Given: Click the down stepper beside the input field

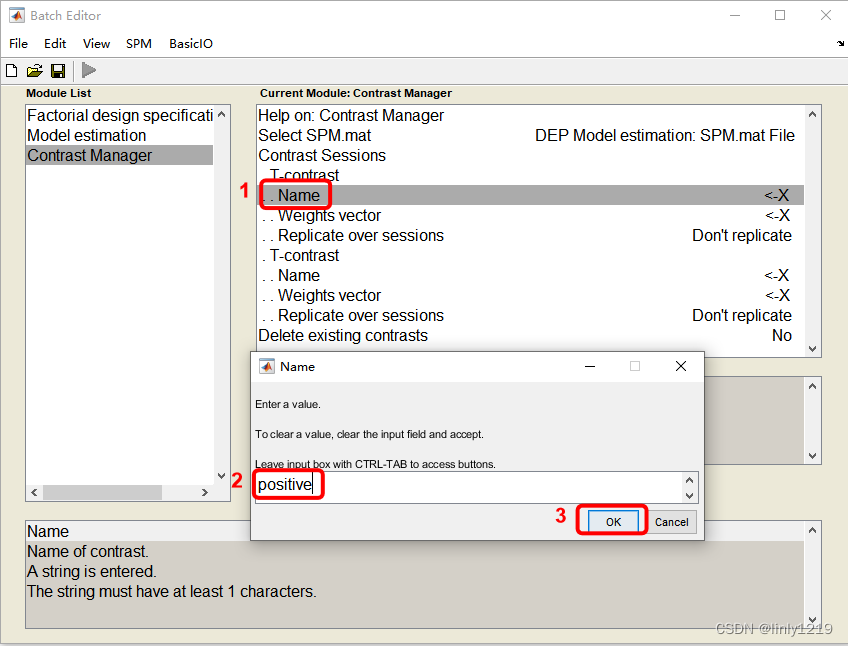Looking at the screenshot, I should click(691, 495).
